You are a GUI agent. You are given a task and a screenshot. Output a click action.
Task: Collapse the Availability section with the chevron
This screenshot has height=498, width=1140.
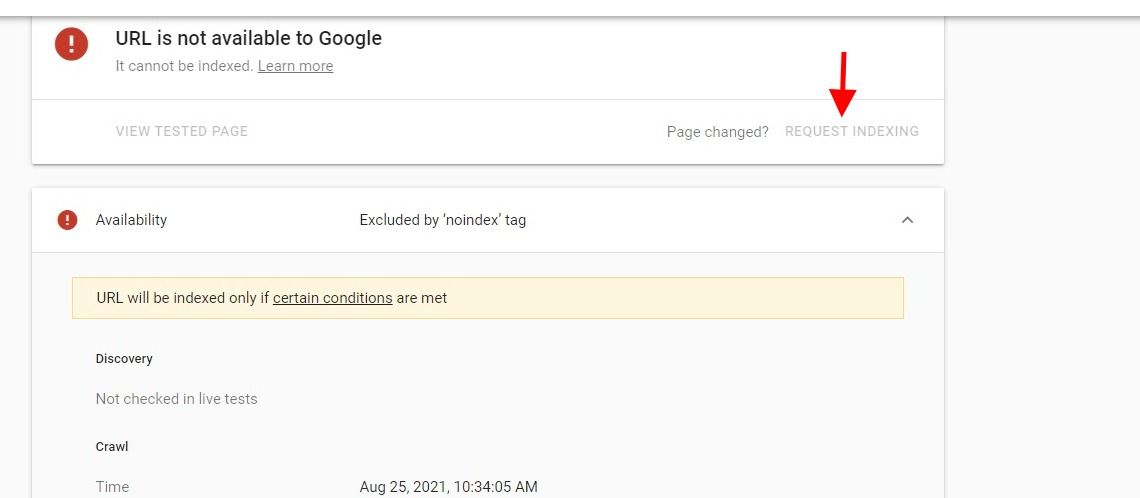click(907, 220)
